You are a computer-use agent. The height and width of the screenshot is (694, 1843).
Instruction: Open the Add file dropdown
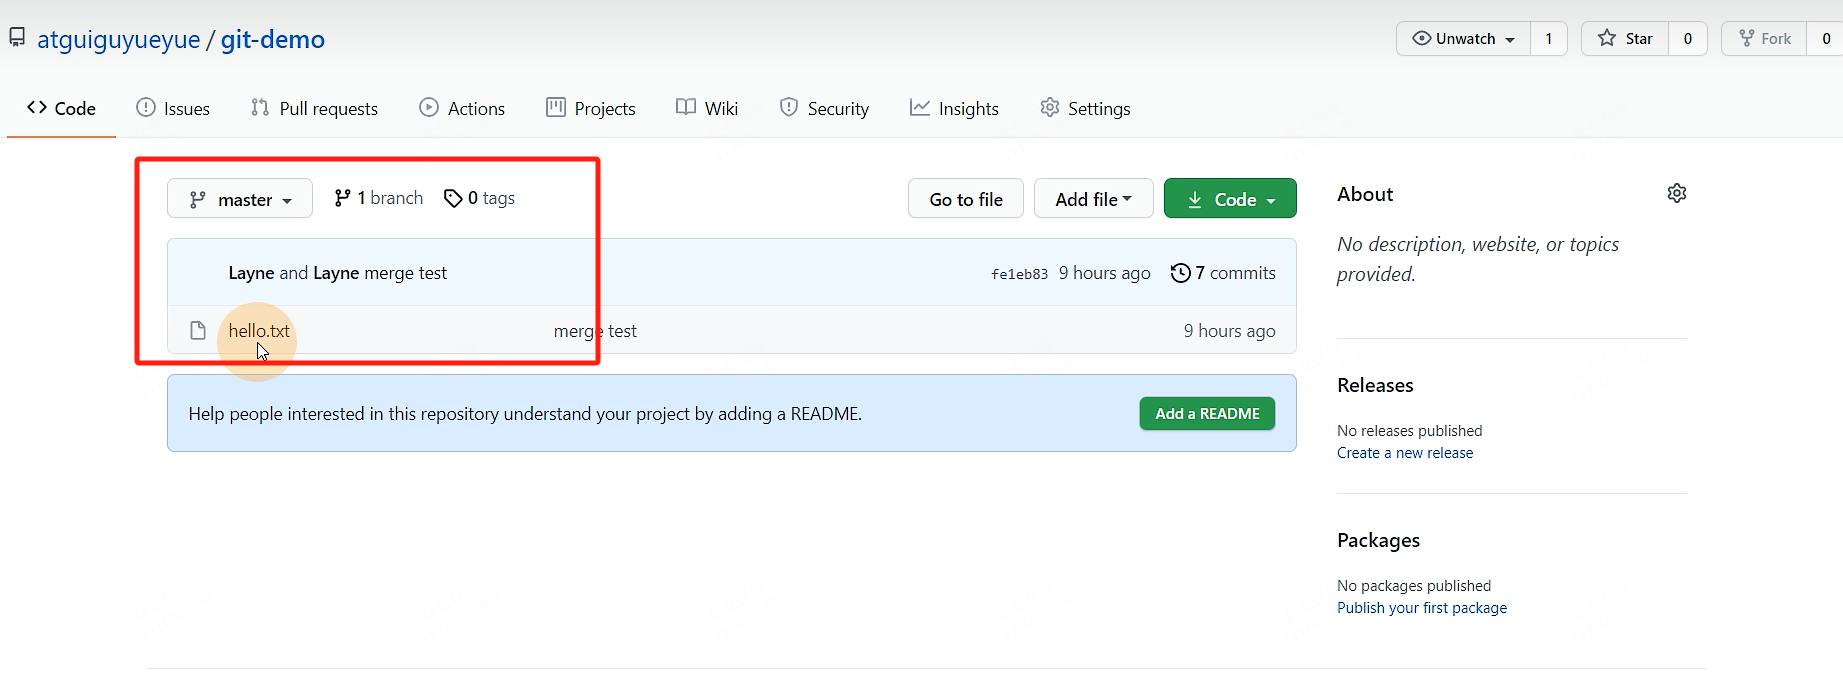click(x=1094, y=199)
